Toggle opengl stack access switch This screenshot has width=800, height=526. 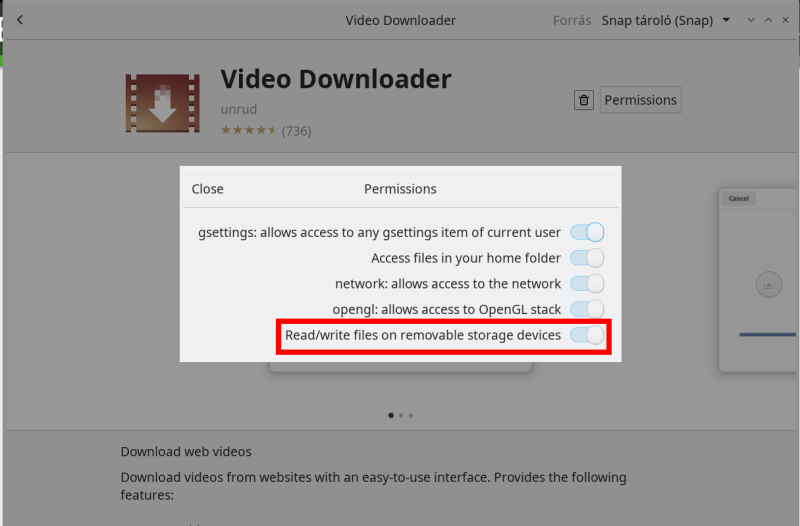pos(587,309)
